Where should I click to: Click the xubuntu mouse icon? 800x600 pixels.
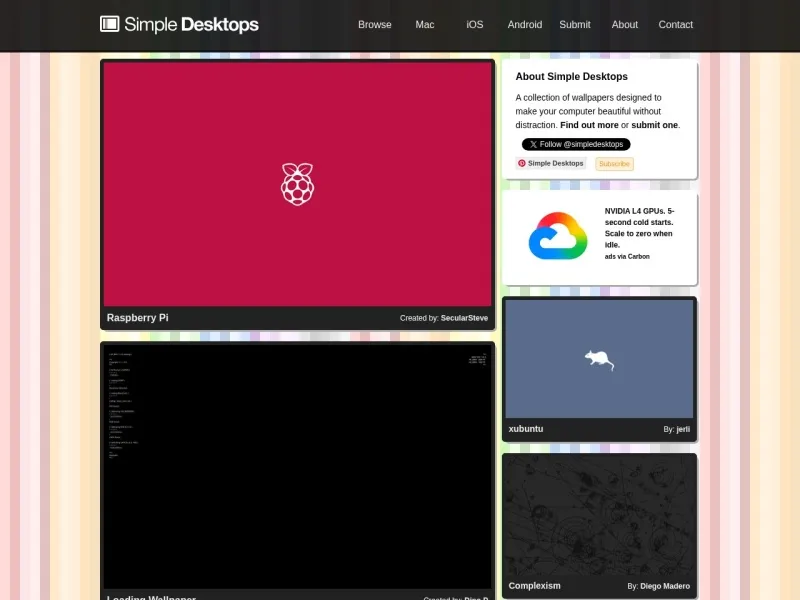[x=599, y=360]
